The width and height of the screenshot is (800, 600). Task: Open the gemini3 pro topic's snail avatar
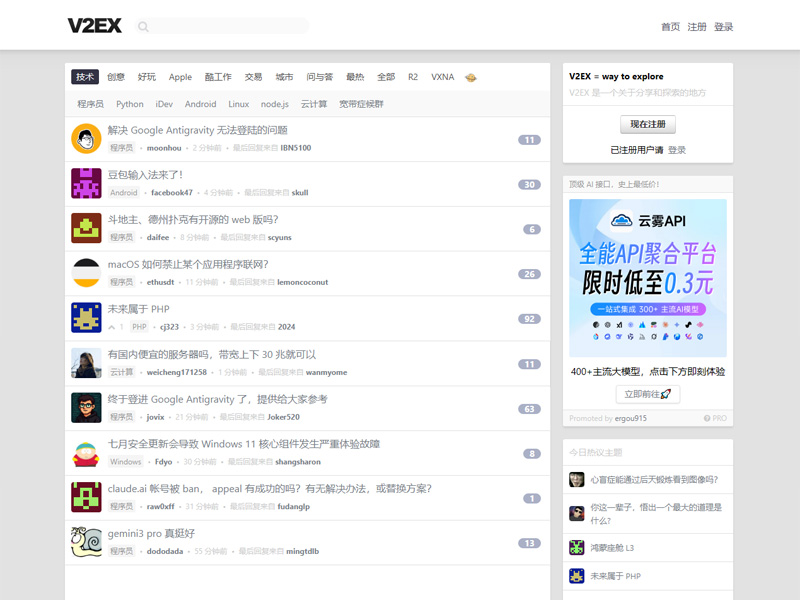point(86,542)
